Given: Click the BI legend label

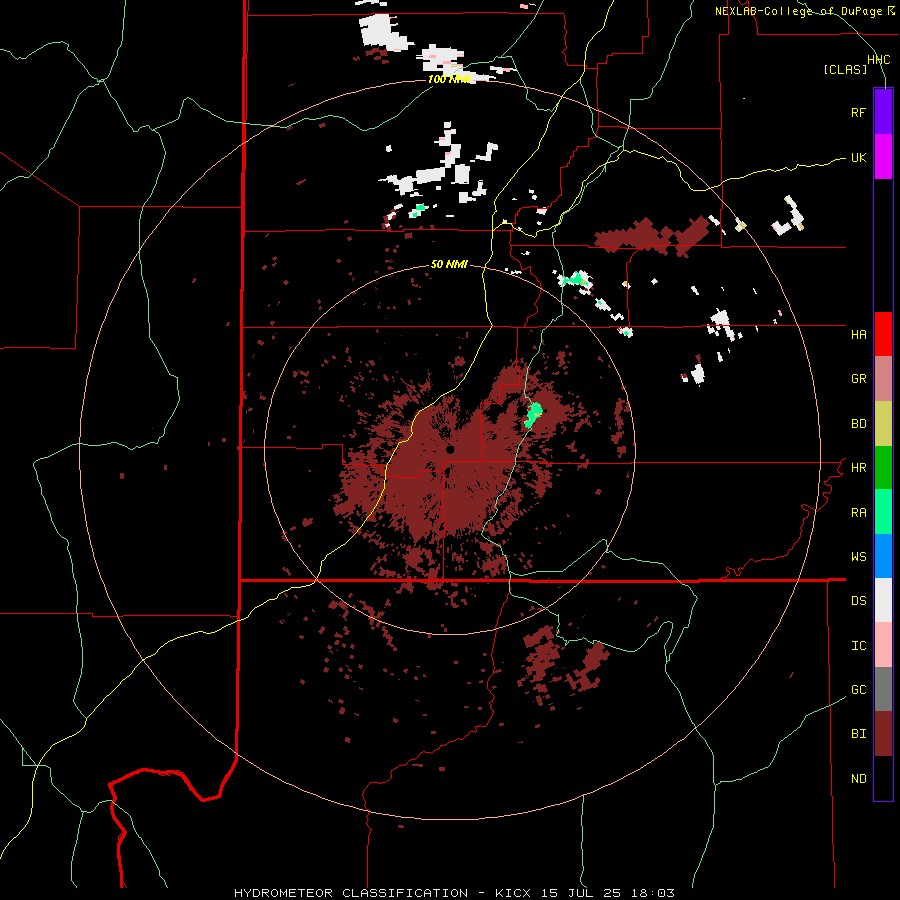Looking at the screenshot, I should coord(858,734).
